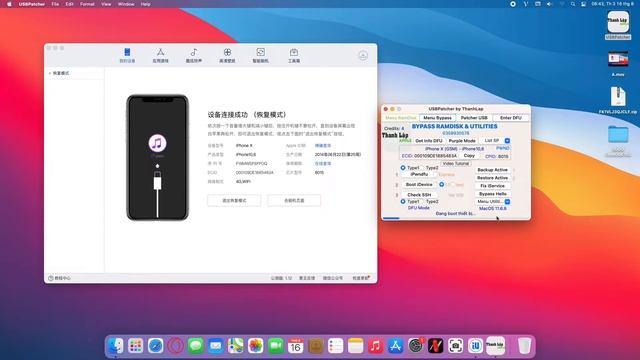This screenshot has height=360, width=640.
Task: Launch Music from the Dock
Action: pyautogui.click(x=376, y=346)
